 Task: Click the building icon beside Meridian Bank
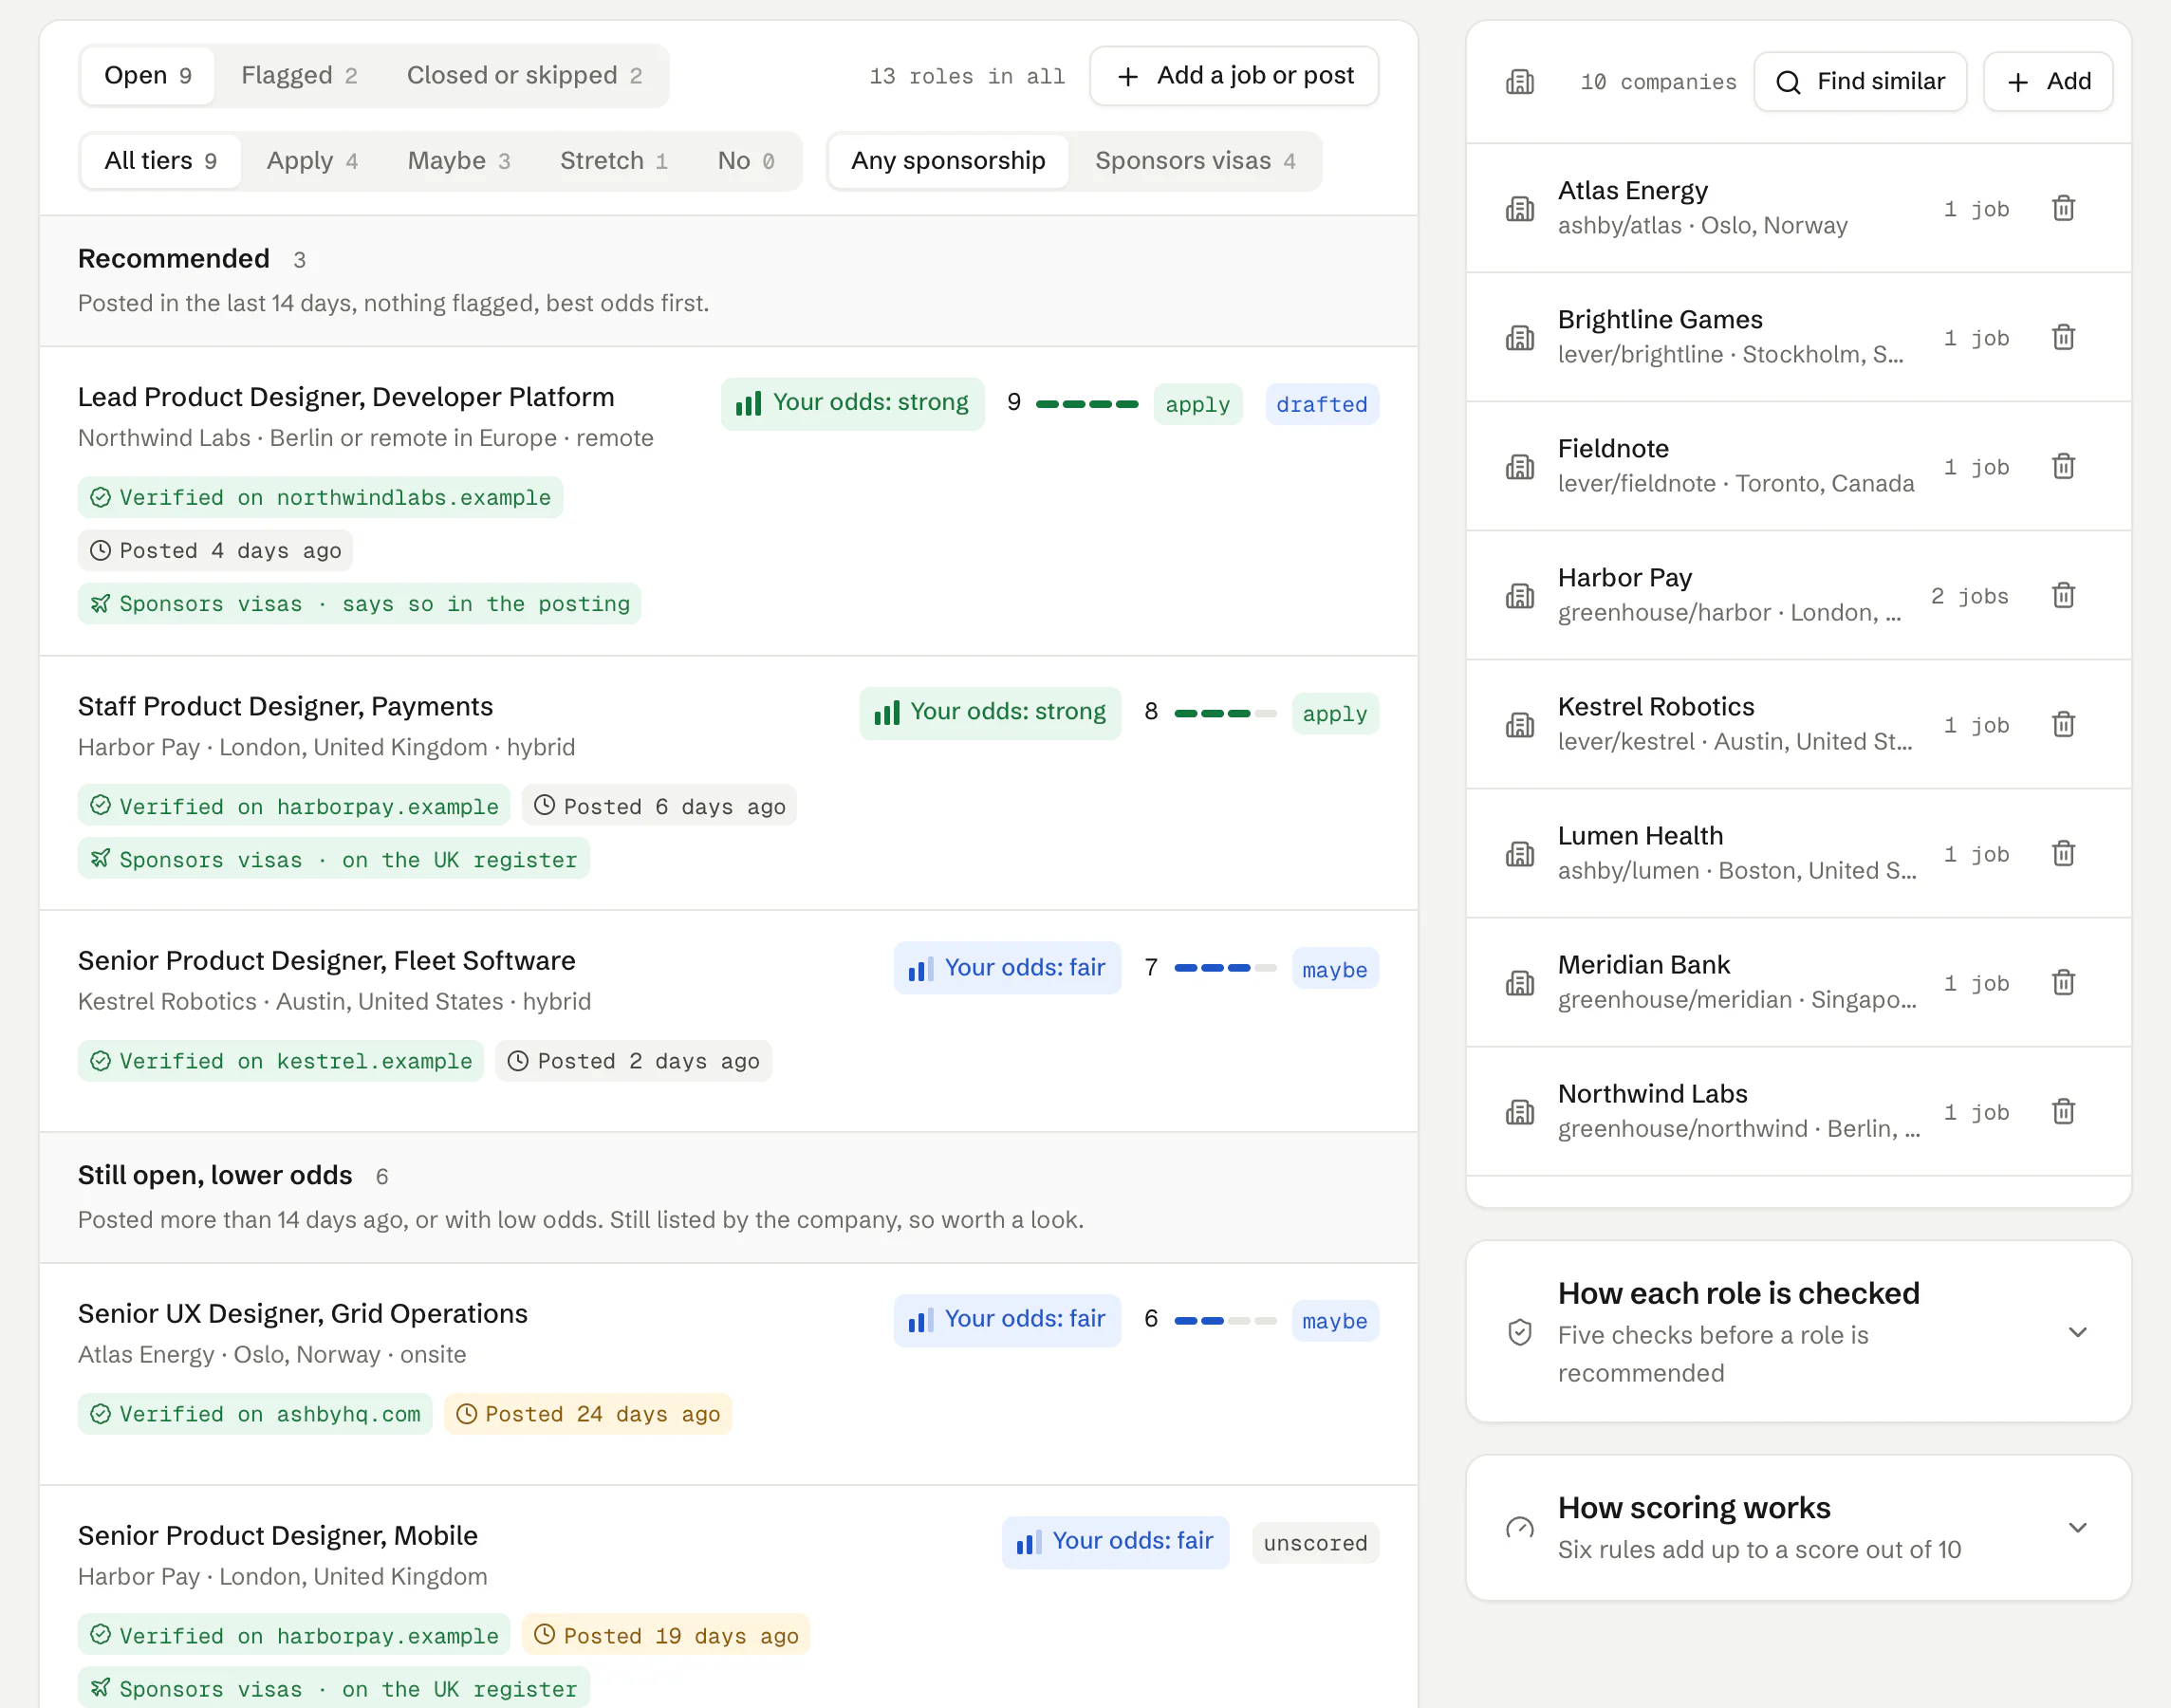coord(1519,982)
